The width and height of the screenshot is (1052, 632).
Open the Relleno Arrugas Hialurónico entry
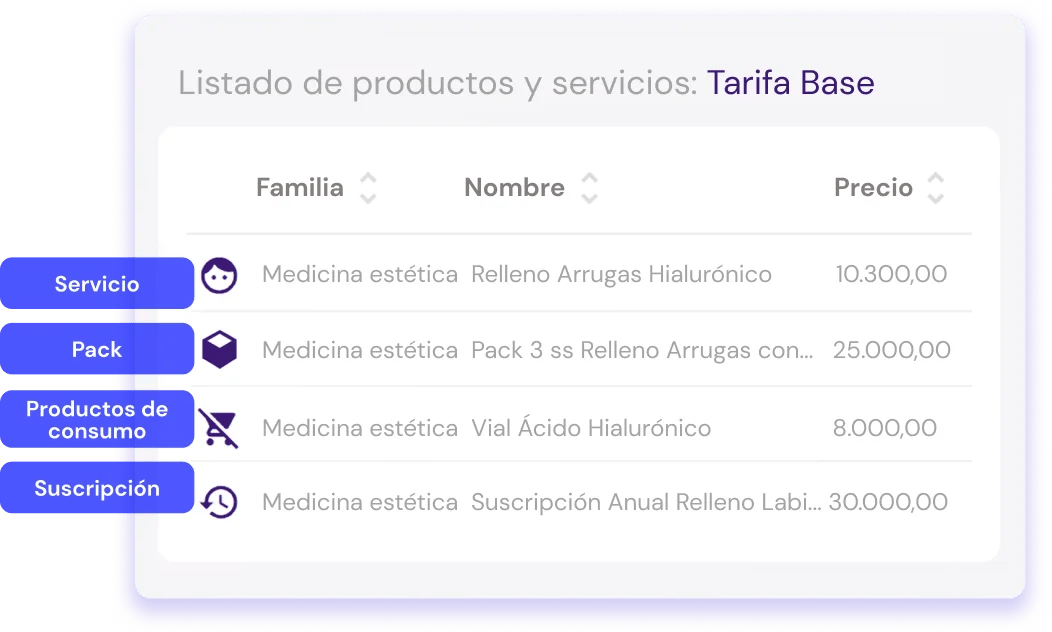(x=621, y=274)
